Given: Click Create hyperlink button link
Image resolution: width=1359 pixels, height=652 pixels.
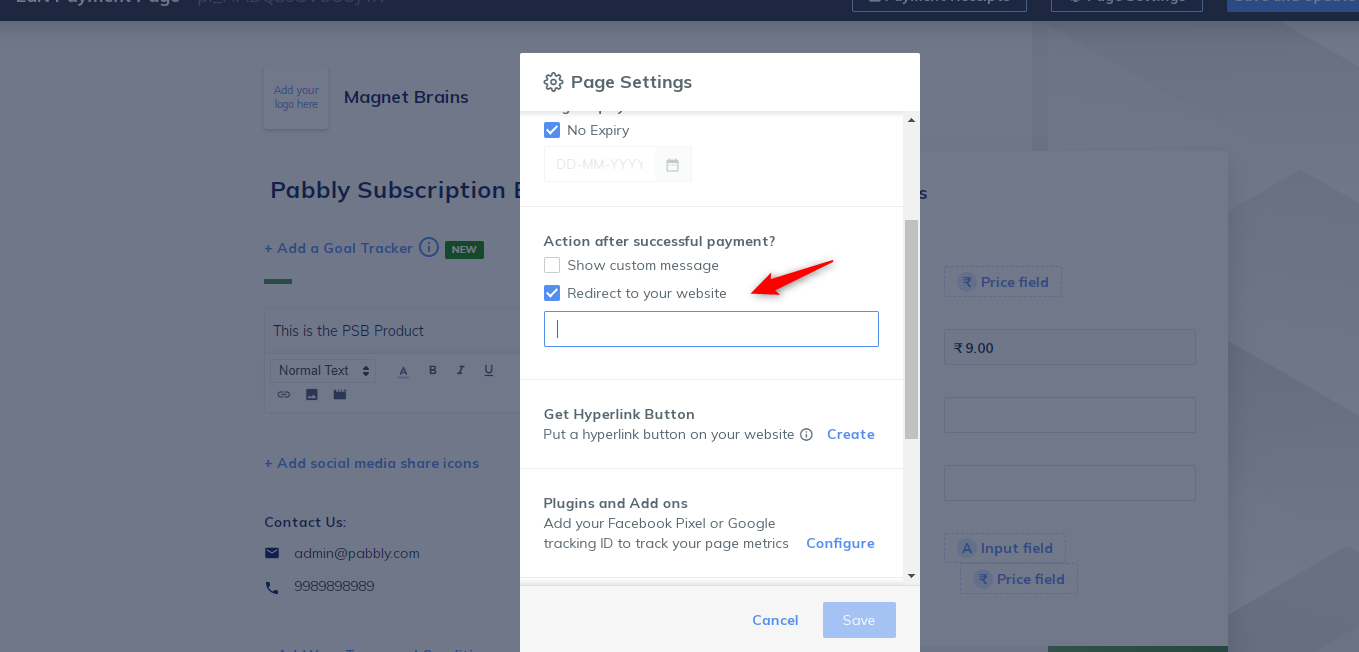Looking at the screenshot, I should (851, 434).
